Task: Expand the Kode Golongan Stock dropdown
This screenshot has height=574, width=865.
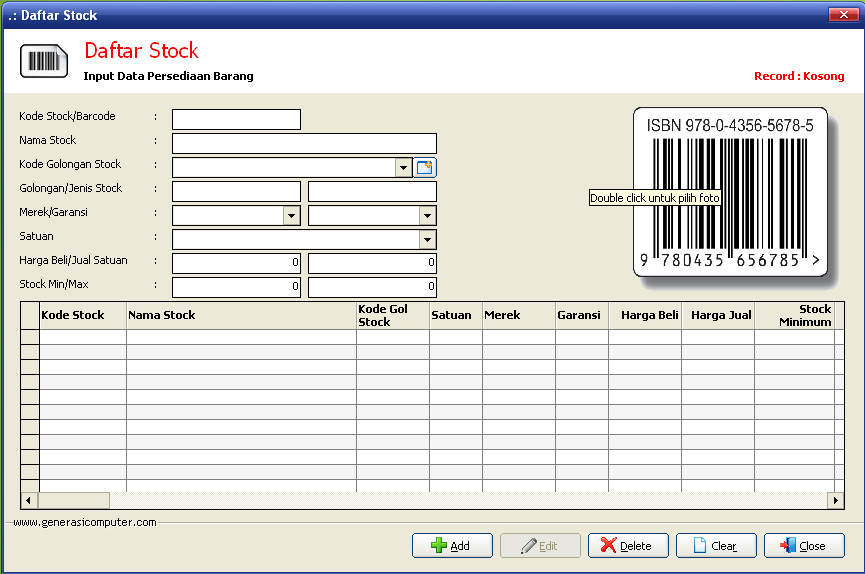Action: (x=403, y=168)
